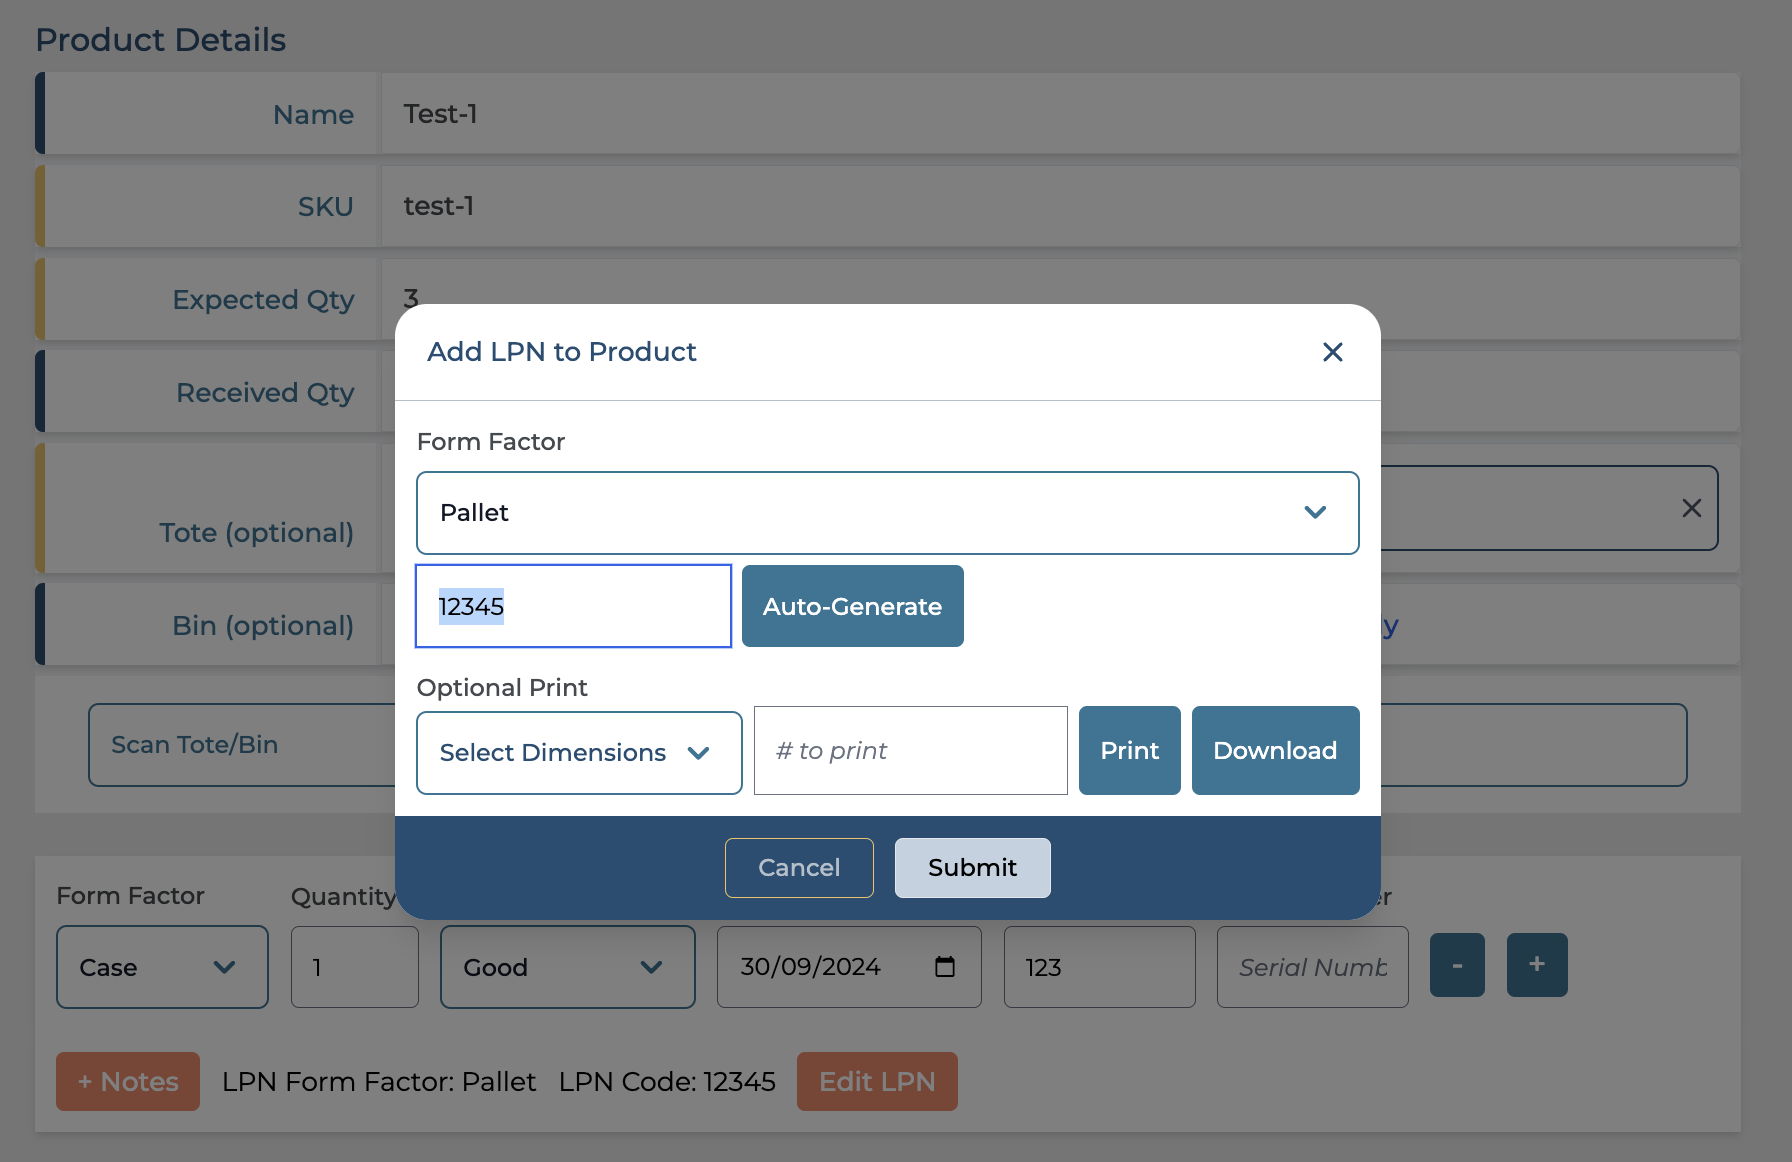This screenshot has width=1792, height=1162.
Task: Click the '# to print' field
Action: [910, 751]
